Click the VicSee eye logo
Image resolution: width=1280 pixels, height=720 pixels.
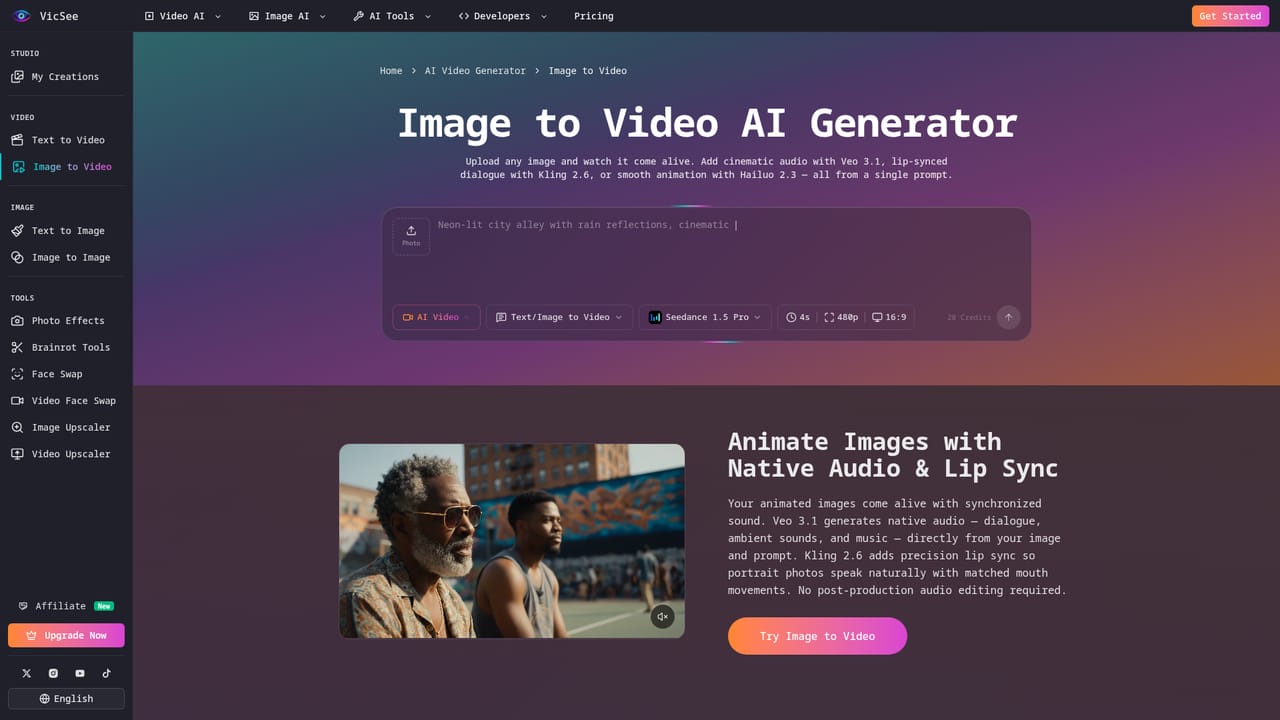pyautogui.click(x=22, y=16)
